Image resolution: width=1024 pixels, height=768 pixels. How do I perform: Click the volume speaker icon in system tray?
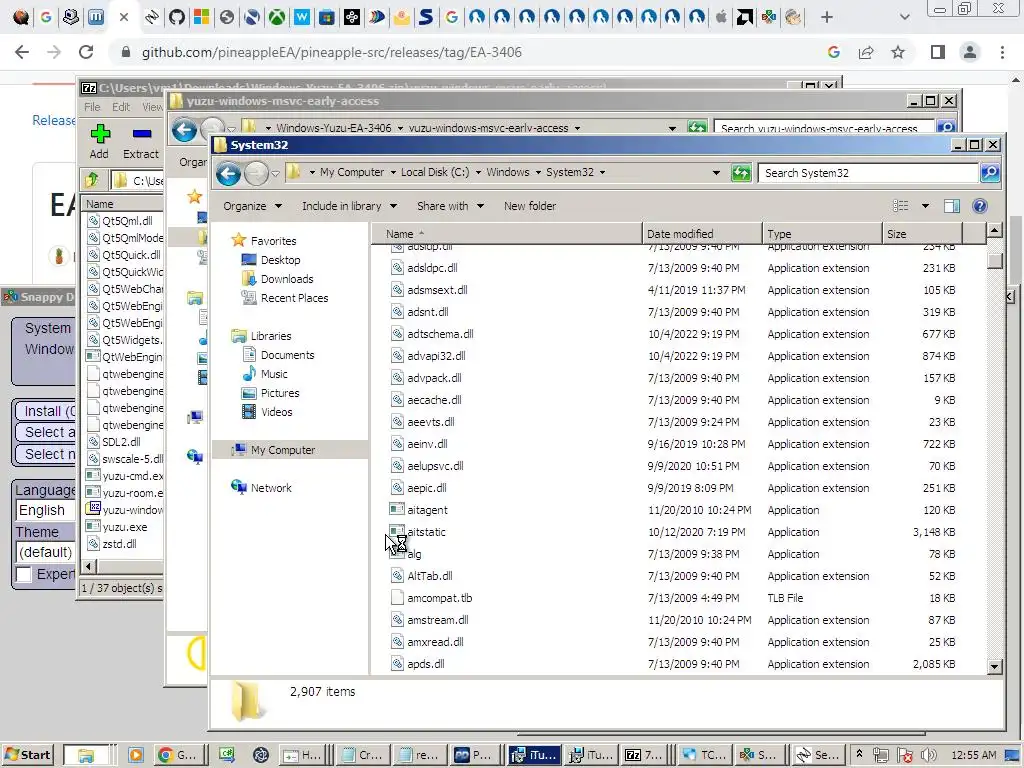point(928,756)
